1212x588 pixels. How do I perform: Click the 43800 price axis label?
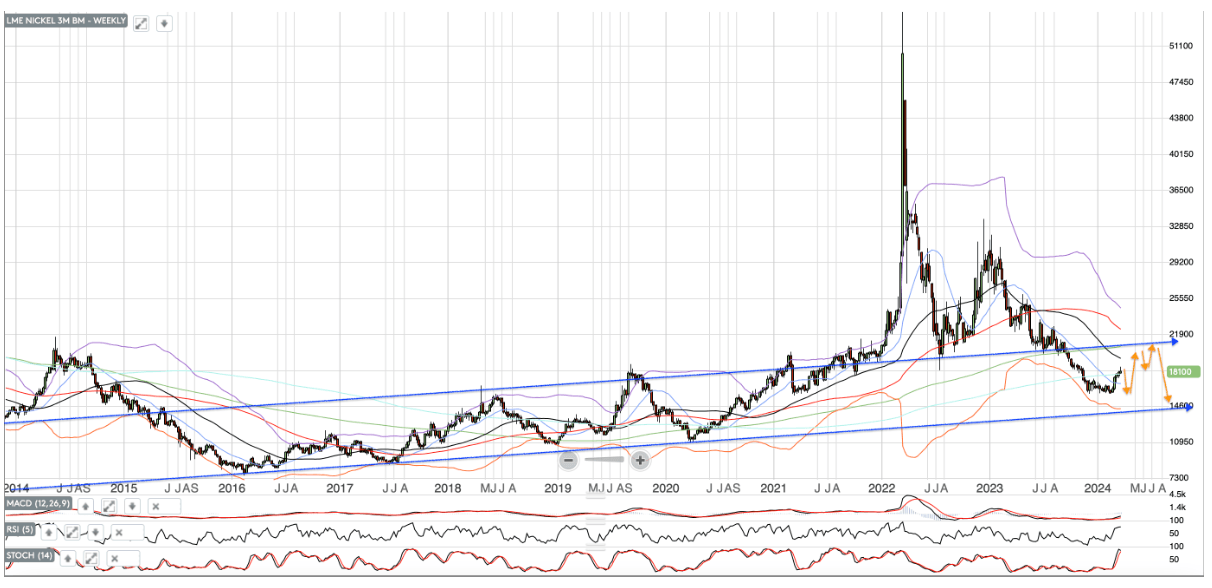pos(1181,118)
